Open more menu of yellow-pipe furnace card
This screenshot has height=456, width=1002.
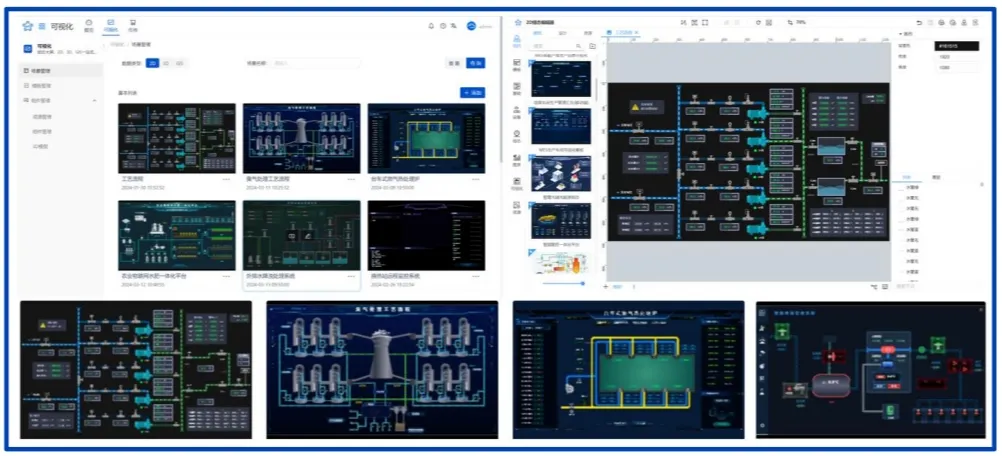click(x=476, y=179)
